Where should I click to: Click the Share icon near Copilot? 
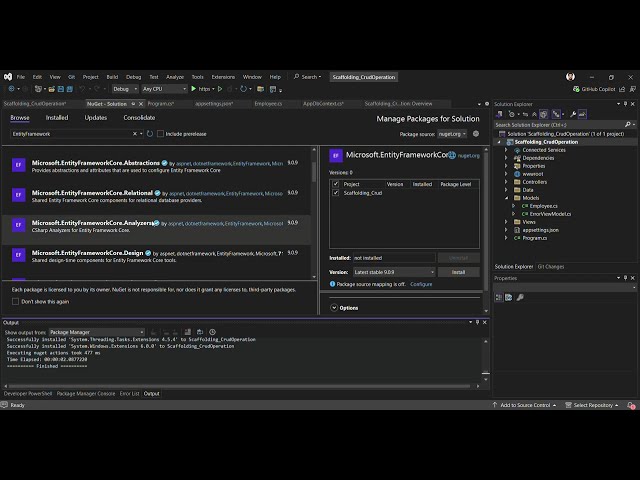click(622, 89)
